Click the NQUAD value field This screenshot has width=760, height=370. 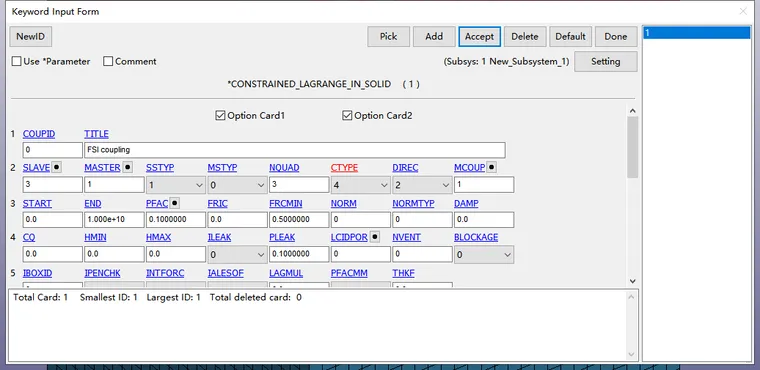[x=299, y=185]
